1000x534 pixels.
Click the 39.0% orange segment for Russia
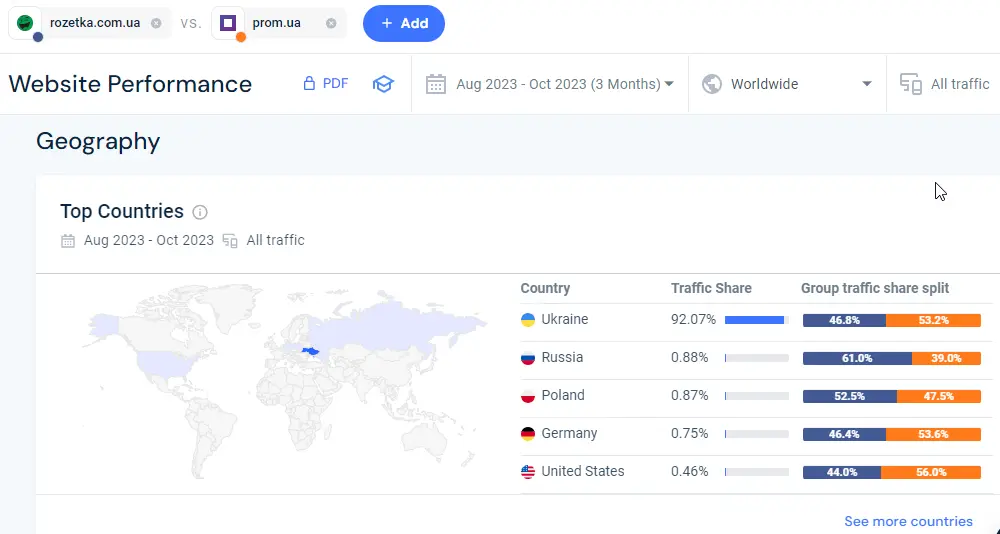coord(946,359)
